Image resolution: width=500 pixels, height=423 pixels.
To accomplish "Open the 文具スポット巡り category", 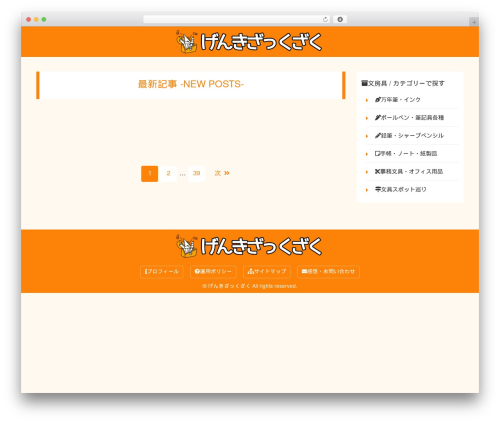I will [401, 189].
